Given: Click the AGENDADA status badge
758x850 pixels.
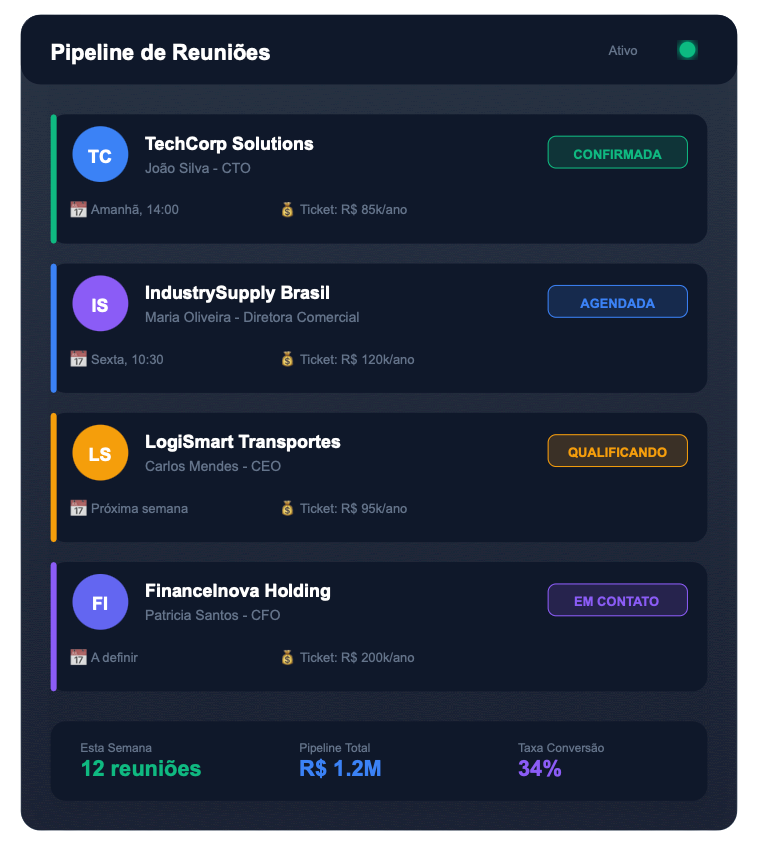Looking at the screenshot, I should click(617, 302).
